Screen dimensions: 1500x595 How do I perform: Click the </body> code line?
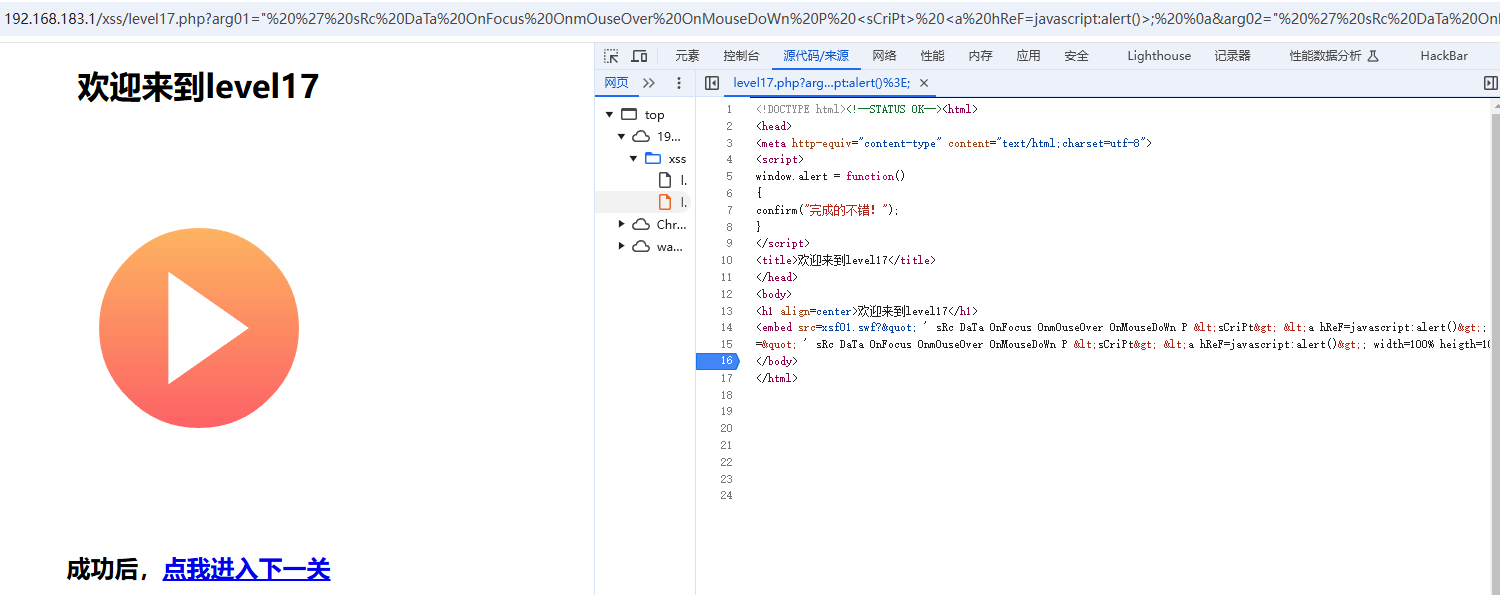[777, 361]
